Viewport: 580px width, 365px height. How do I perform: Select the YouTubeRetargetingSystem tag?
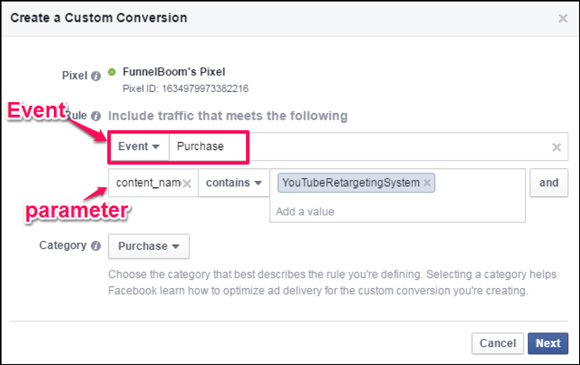click(x=351, y=183)
